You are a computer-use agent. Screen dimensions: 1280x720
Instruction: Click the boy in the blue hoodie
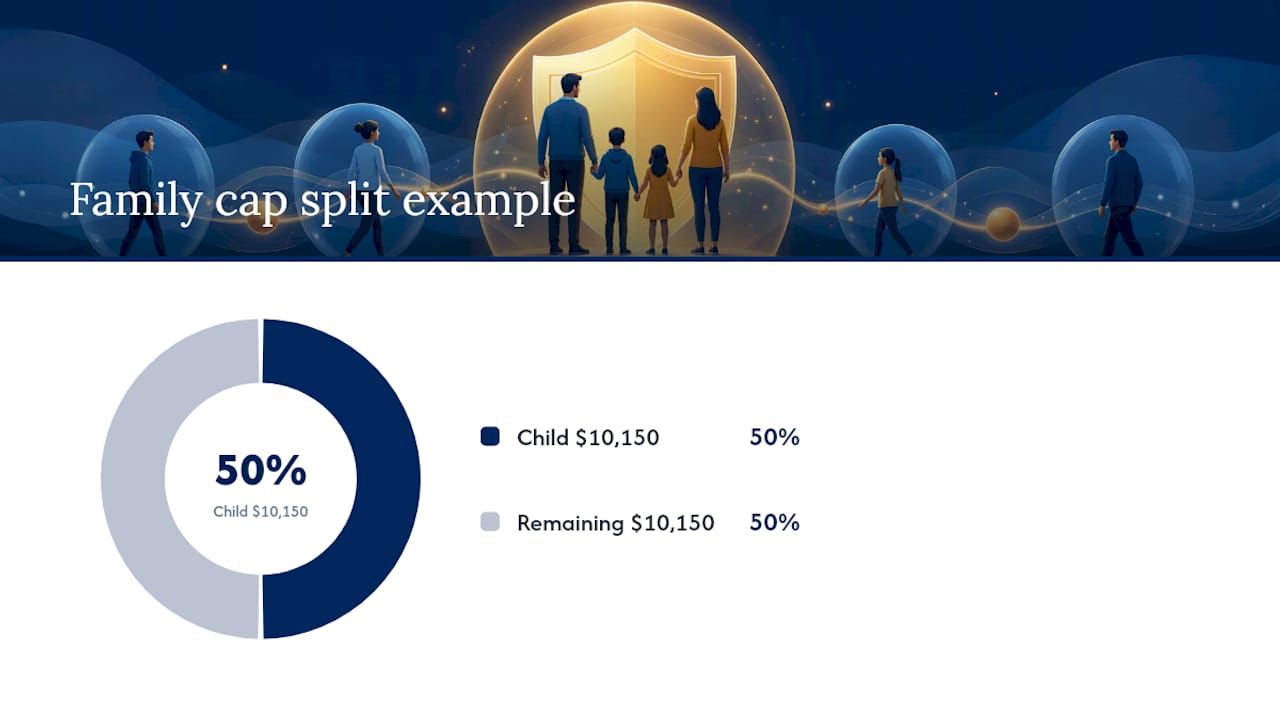point(617,190)
